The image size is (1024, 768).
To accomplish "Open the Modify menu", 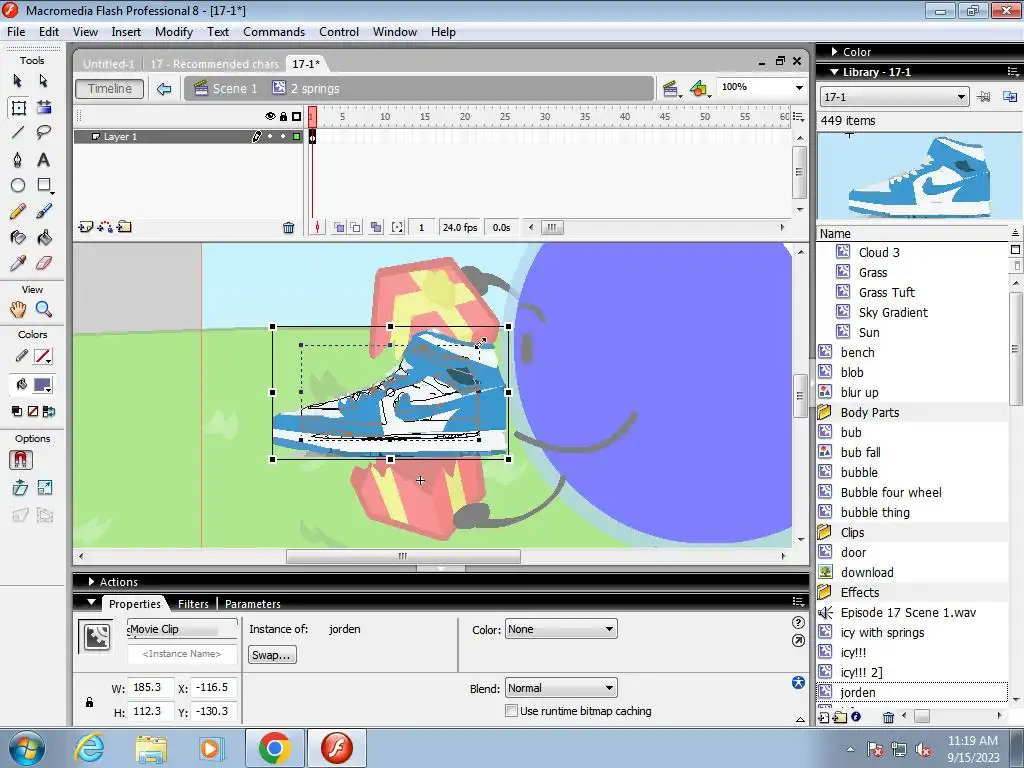I will [174, 31].
